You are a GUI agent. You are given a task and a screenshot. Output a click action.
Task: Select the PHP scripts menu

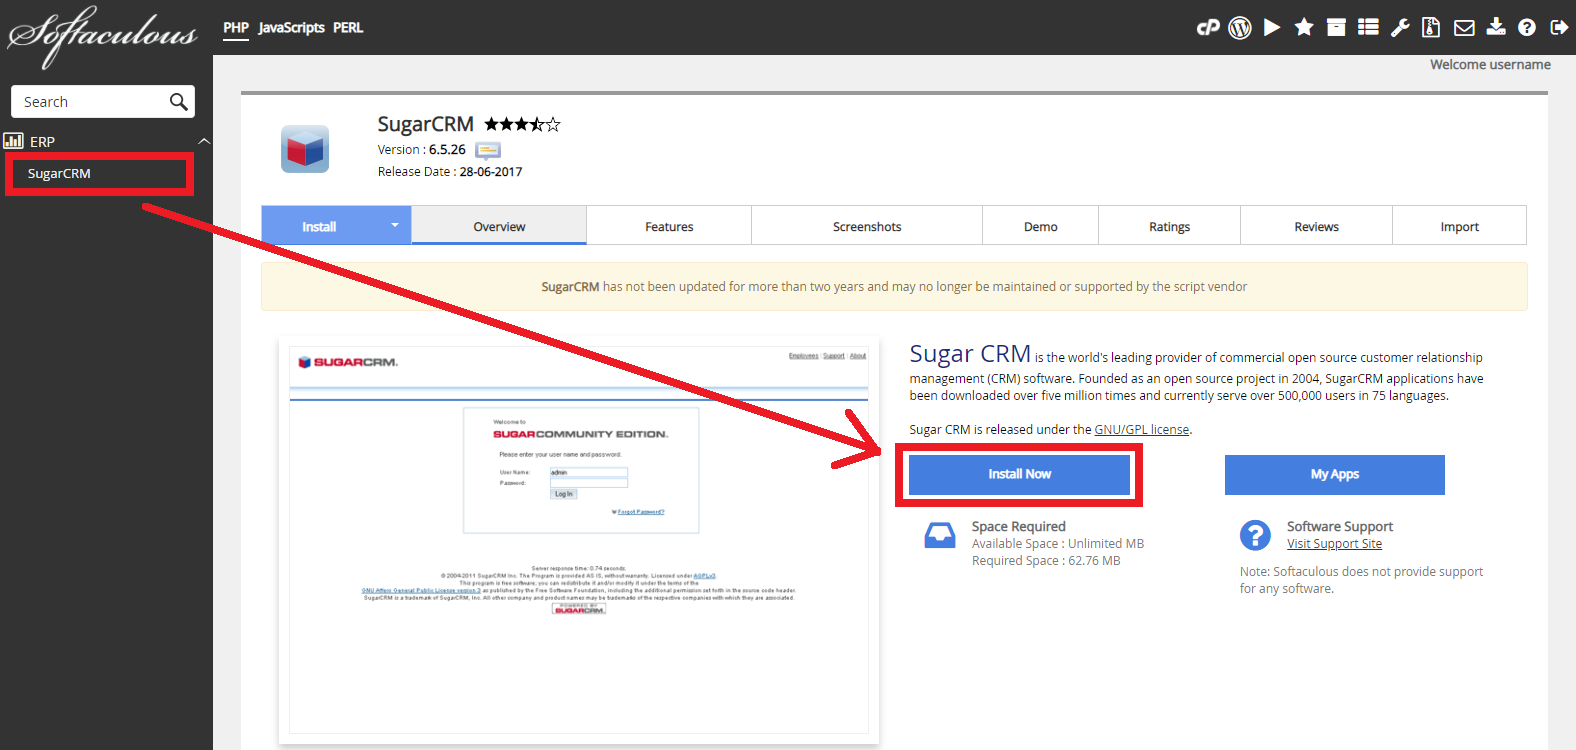pyautogui.click(x=236, y=27)
